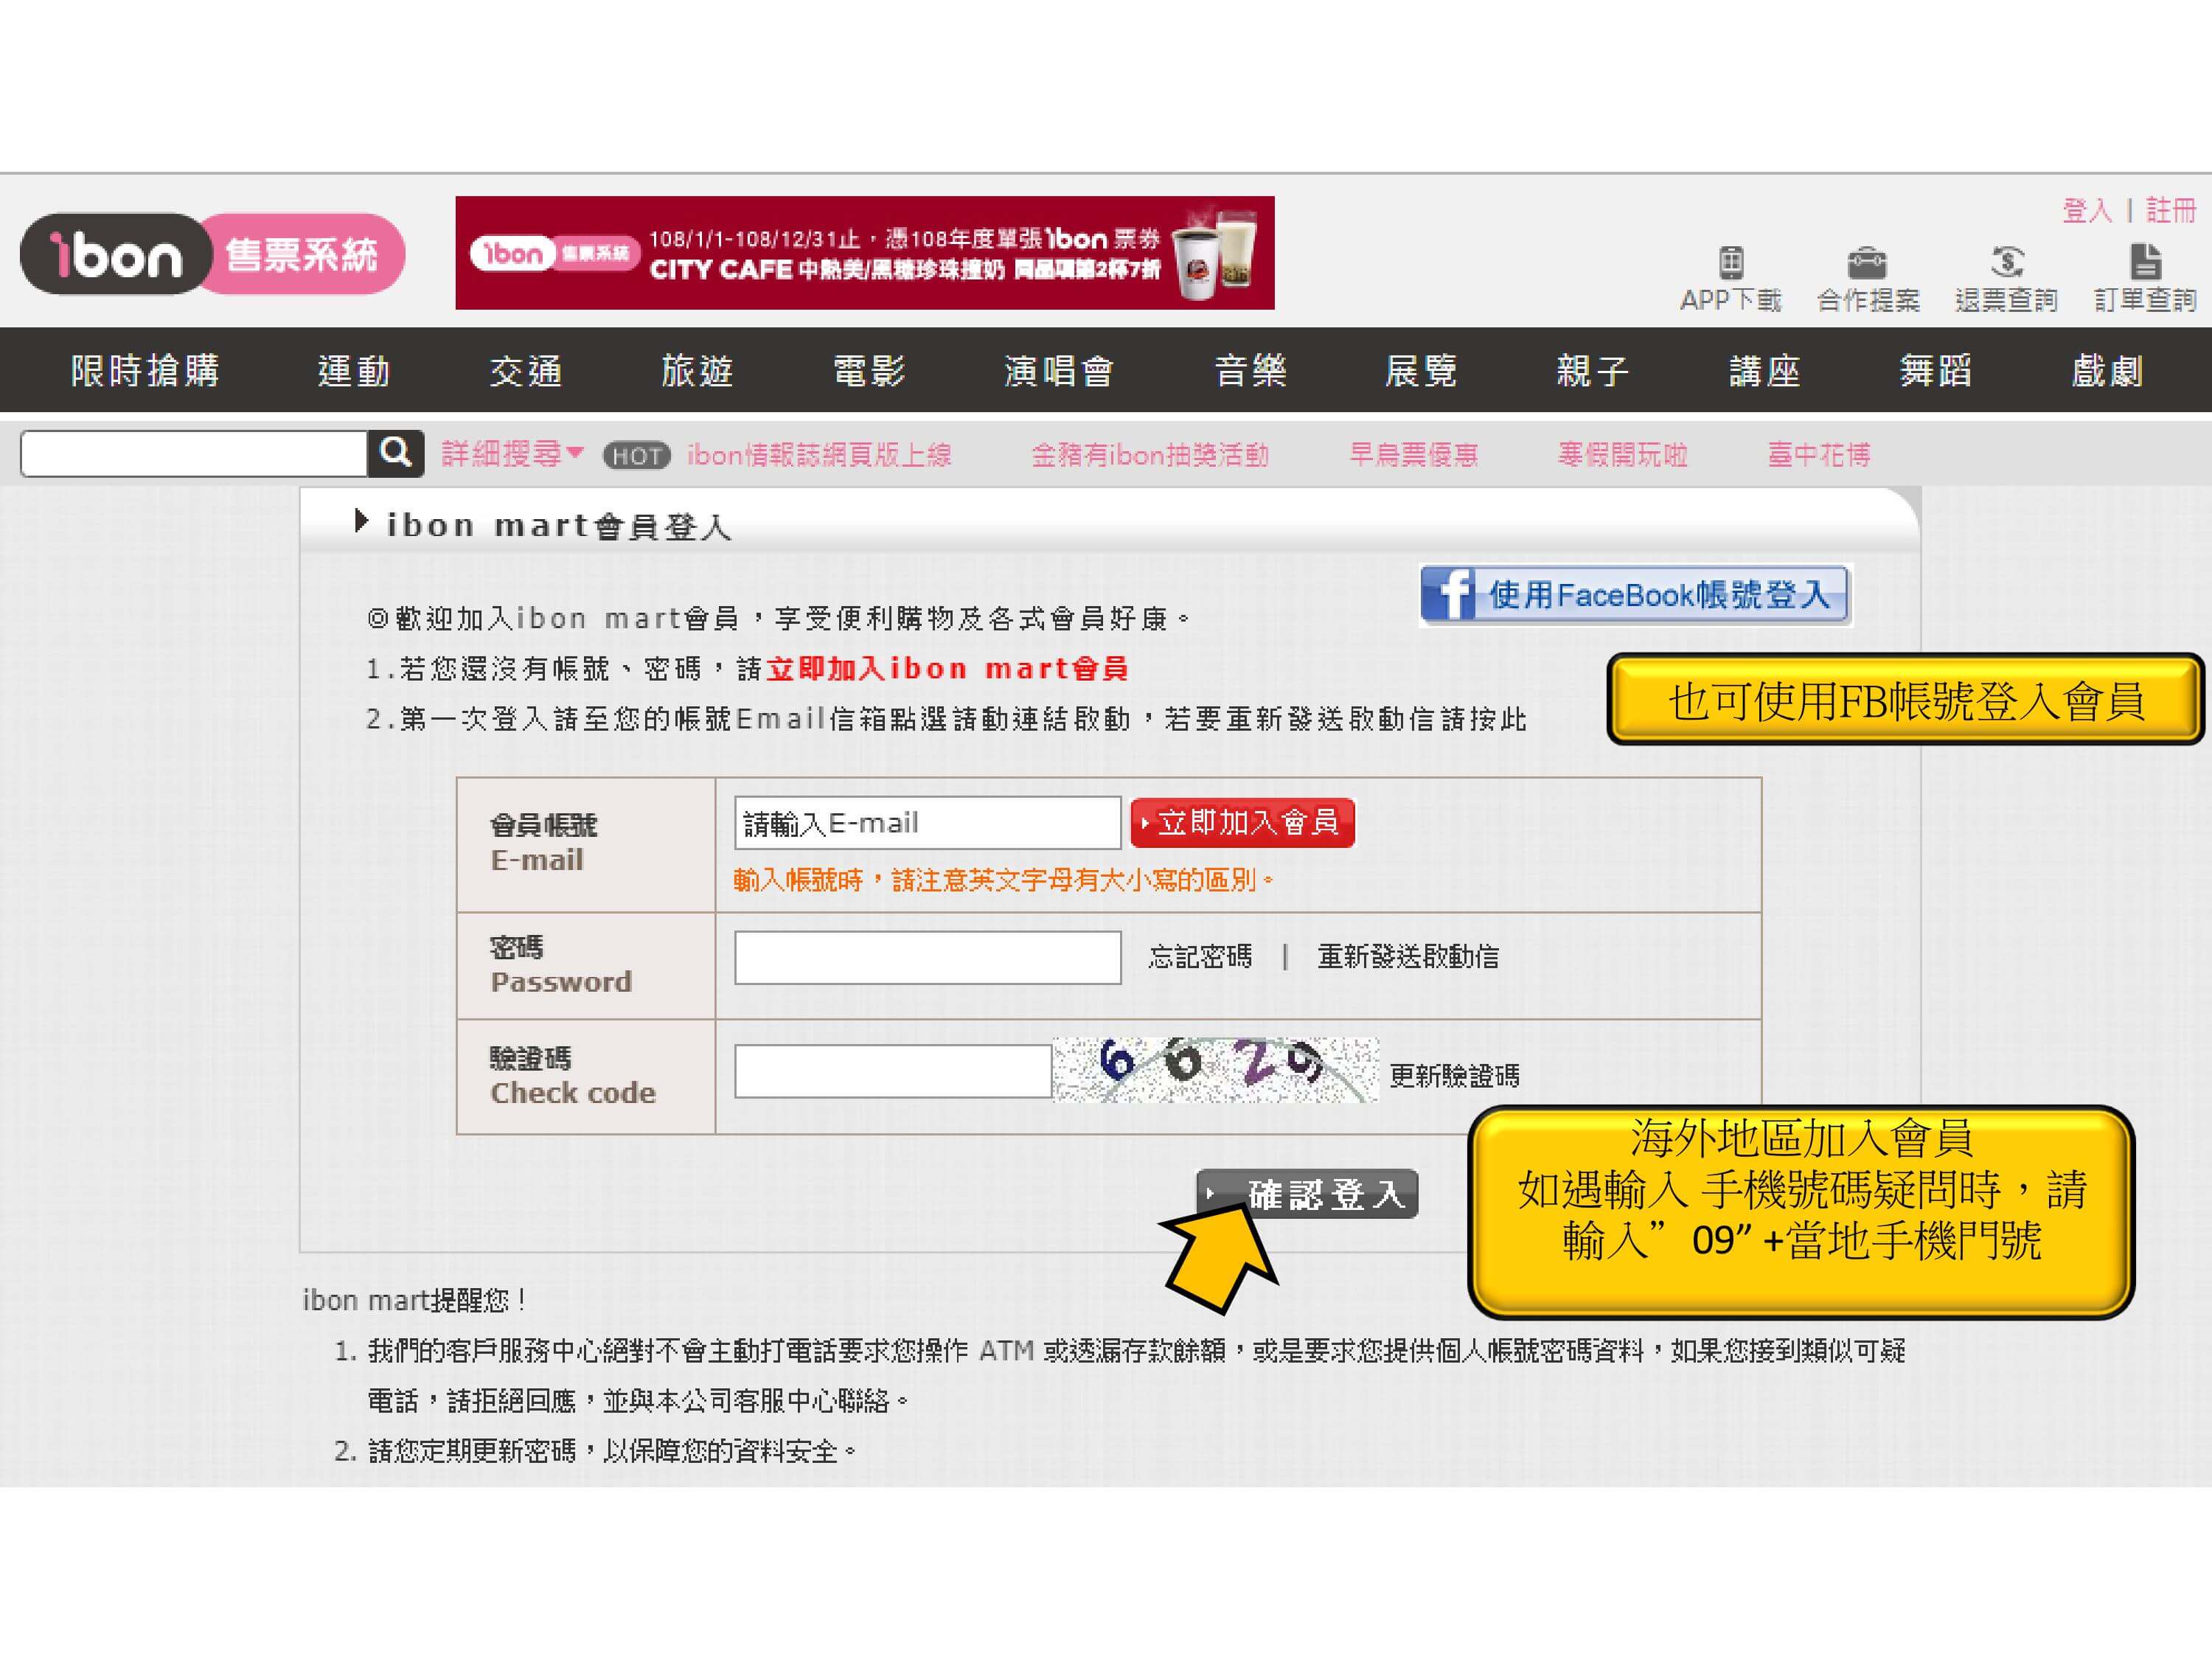The image size is (2212, 1659).
Task: Click the 登入 link at top right
Action: pyautogui.click(x=2087, y=210)
